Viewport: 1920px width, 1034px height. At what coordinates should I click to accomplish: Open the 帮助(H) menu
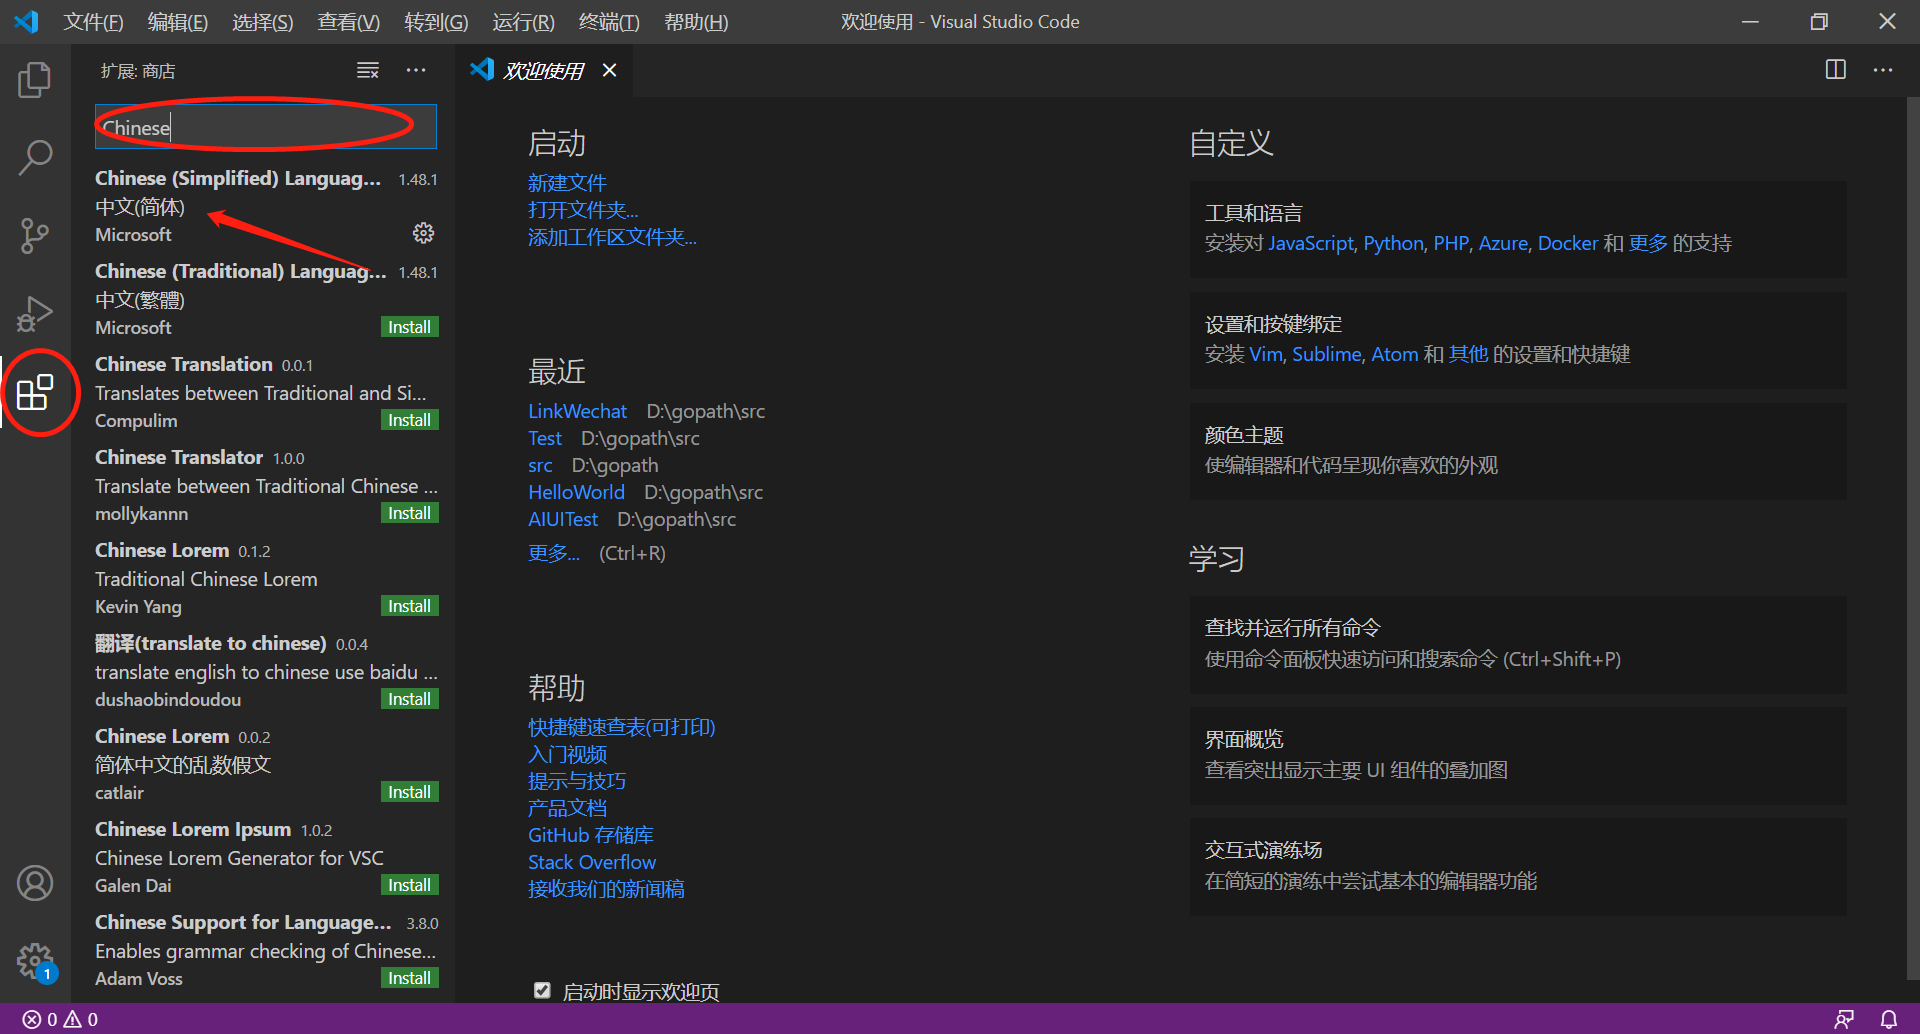[696, 22]
